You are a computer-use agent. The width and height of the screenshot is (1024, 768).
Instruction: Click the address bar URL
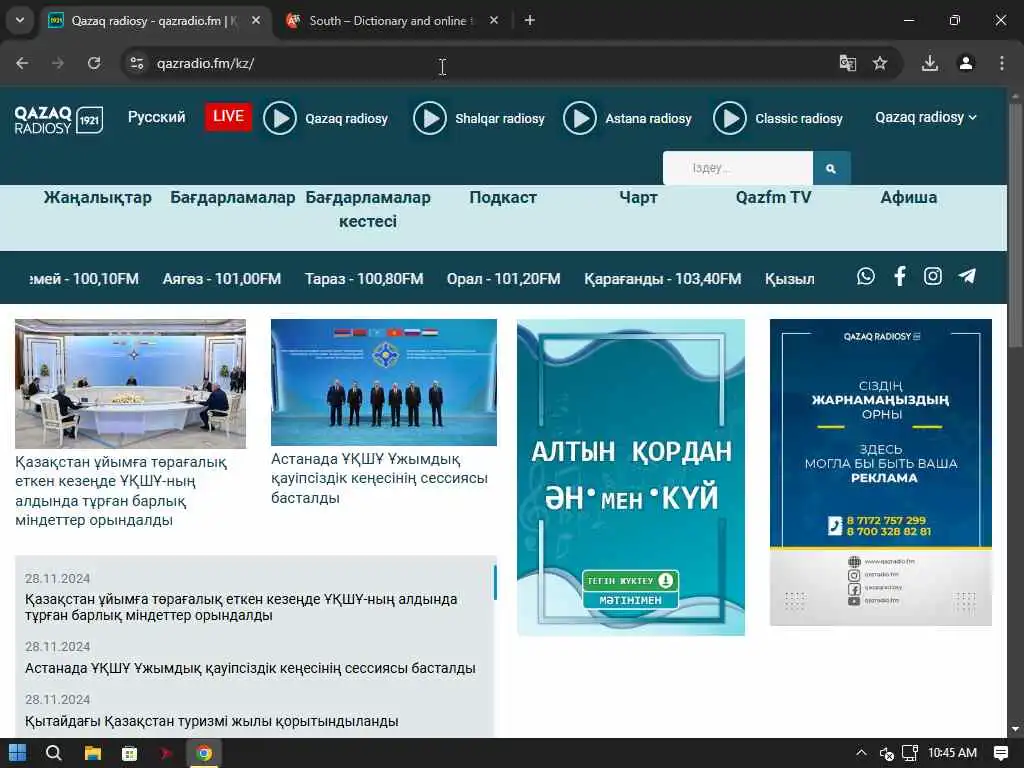pyautogui.click(x=205, y=63)
